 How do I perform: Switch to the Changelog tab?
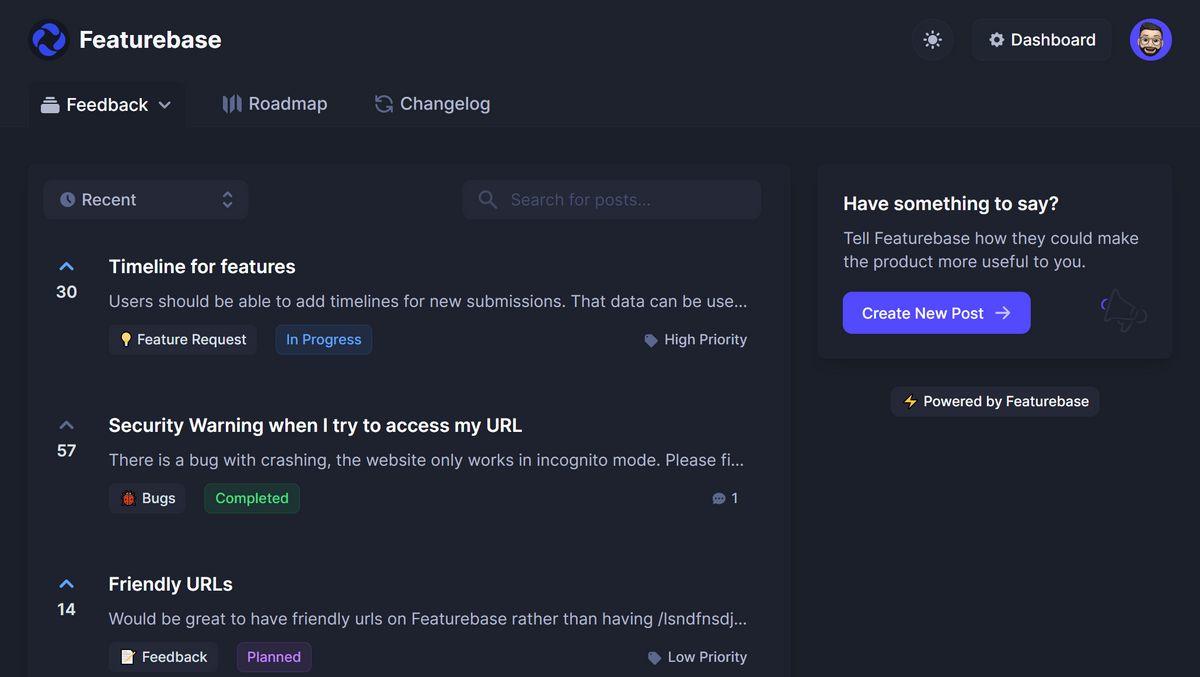pos(433,104)
